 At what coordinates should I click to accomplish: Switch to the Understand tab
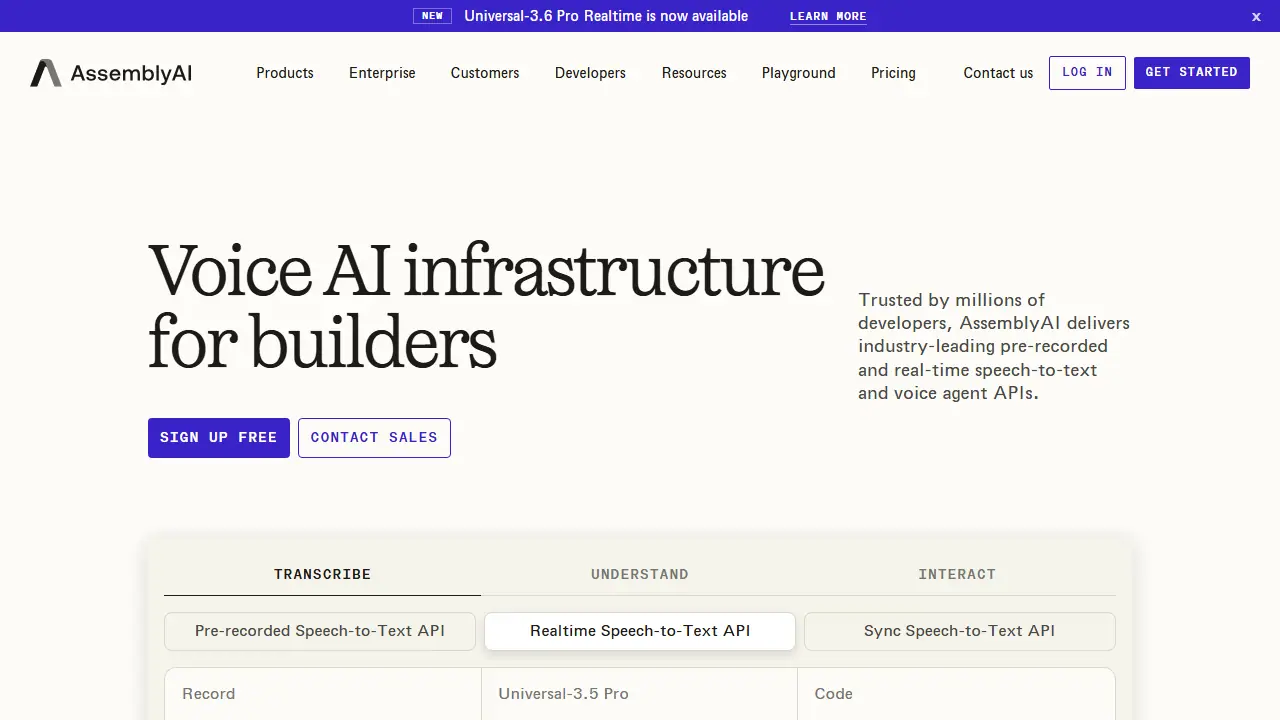640,575
